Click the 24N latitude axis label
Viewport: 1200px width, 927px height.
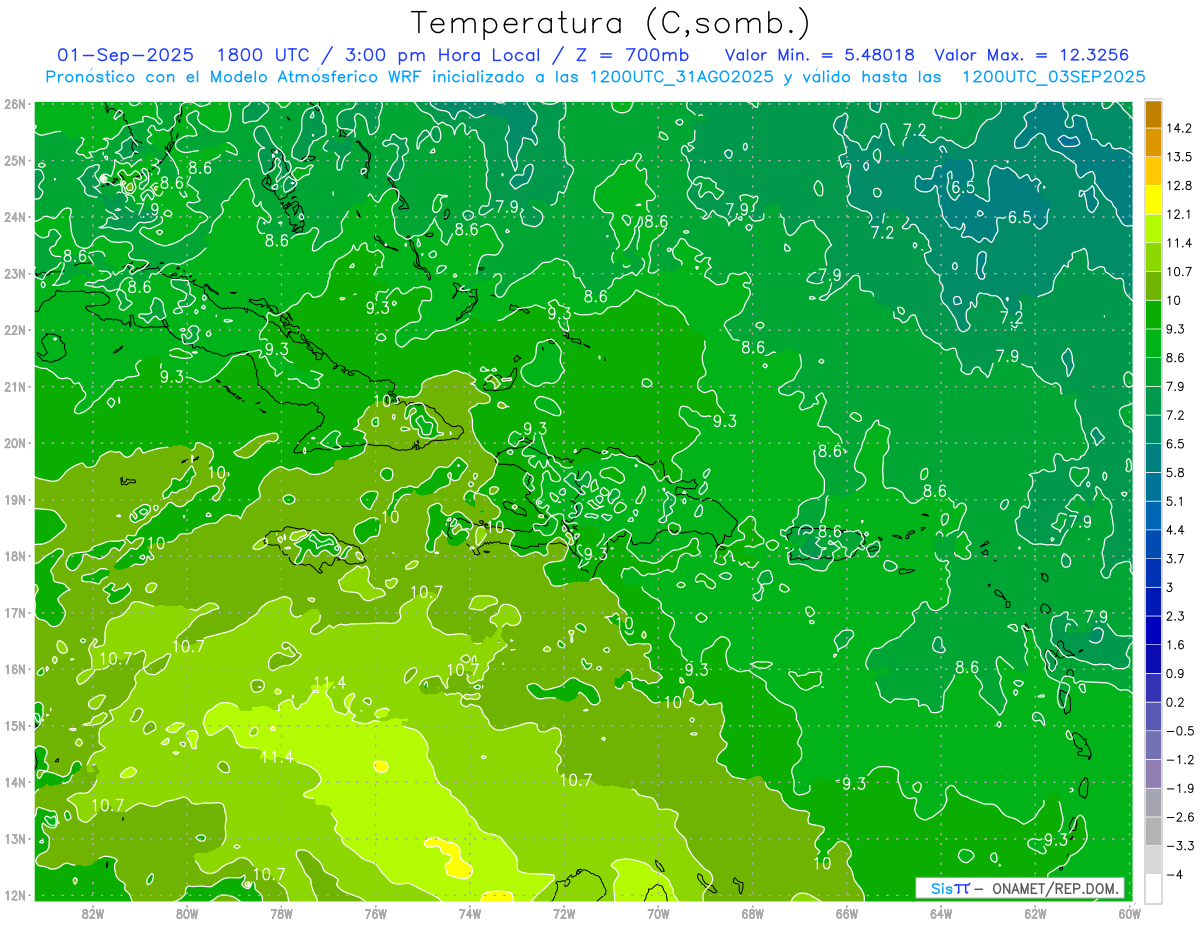tap(15, 217)
